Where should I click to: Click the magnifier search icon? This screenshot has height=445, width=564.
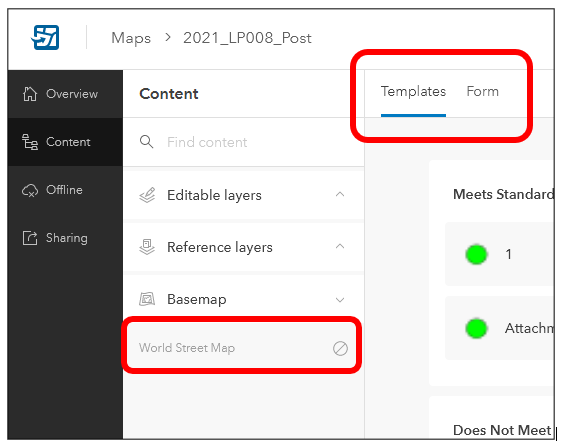tap(146, 142)
